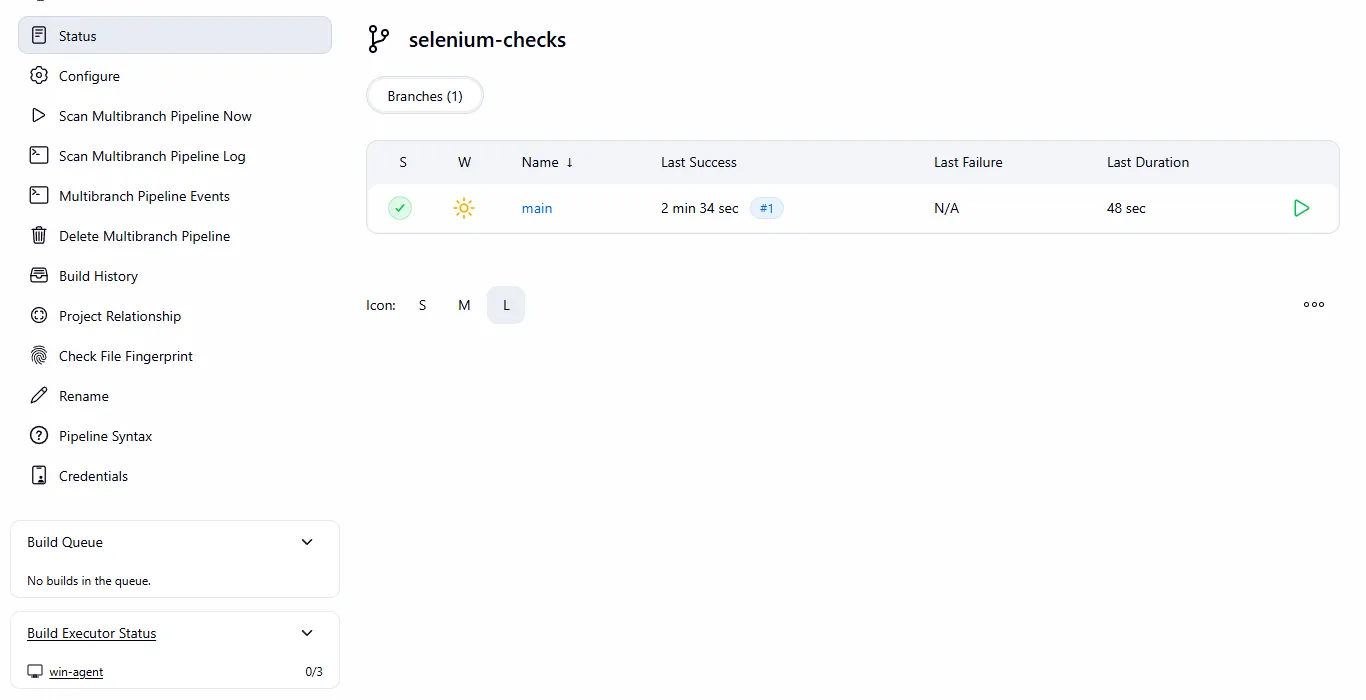
Task: Open the win-agent node link
Action: pyautogui.click(x=76, y=672)
